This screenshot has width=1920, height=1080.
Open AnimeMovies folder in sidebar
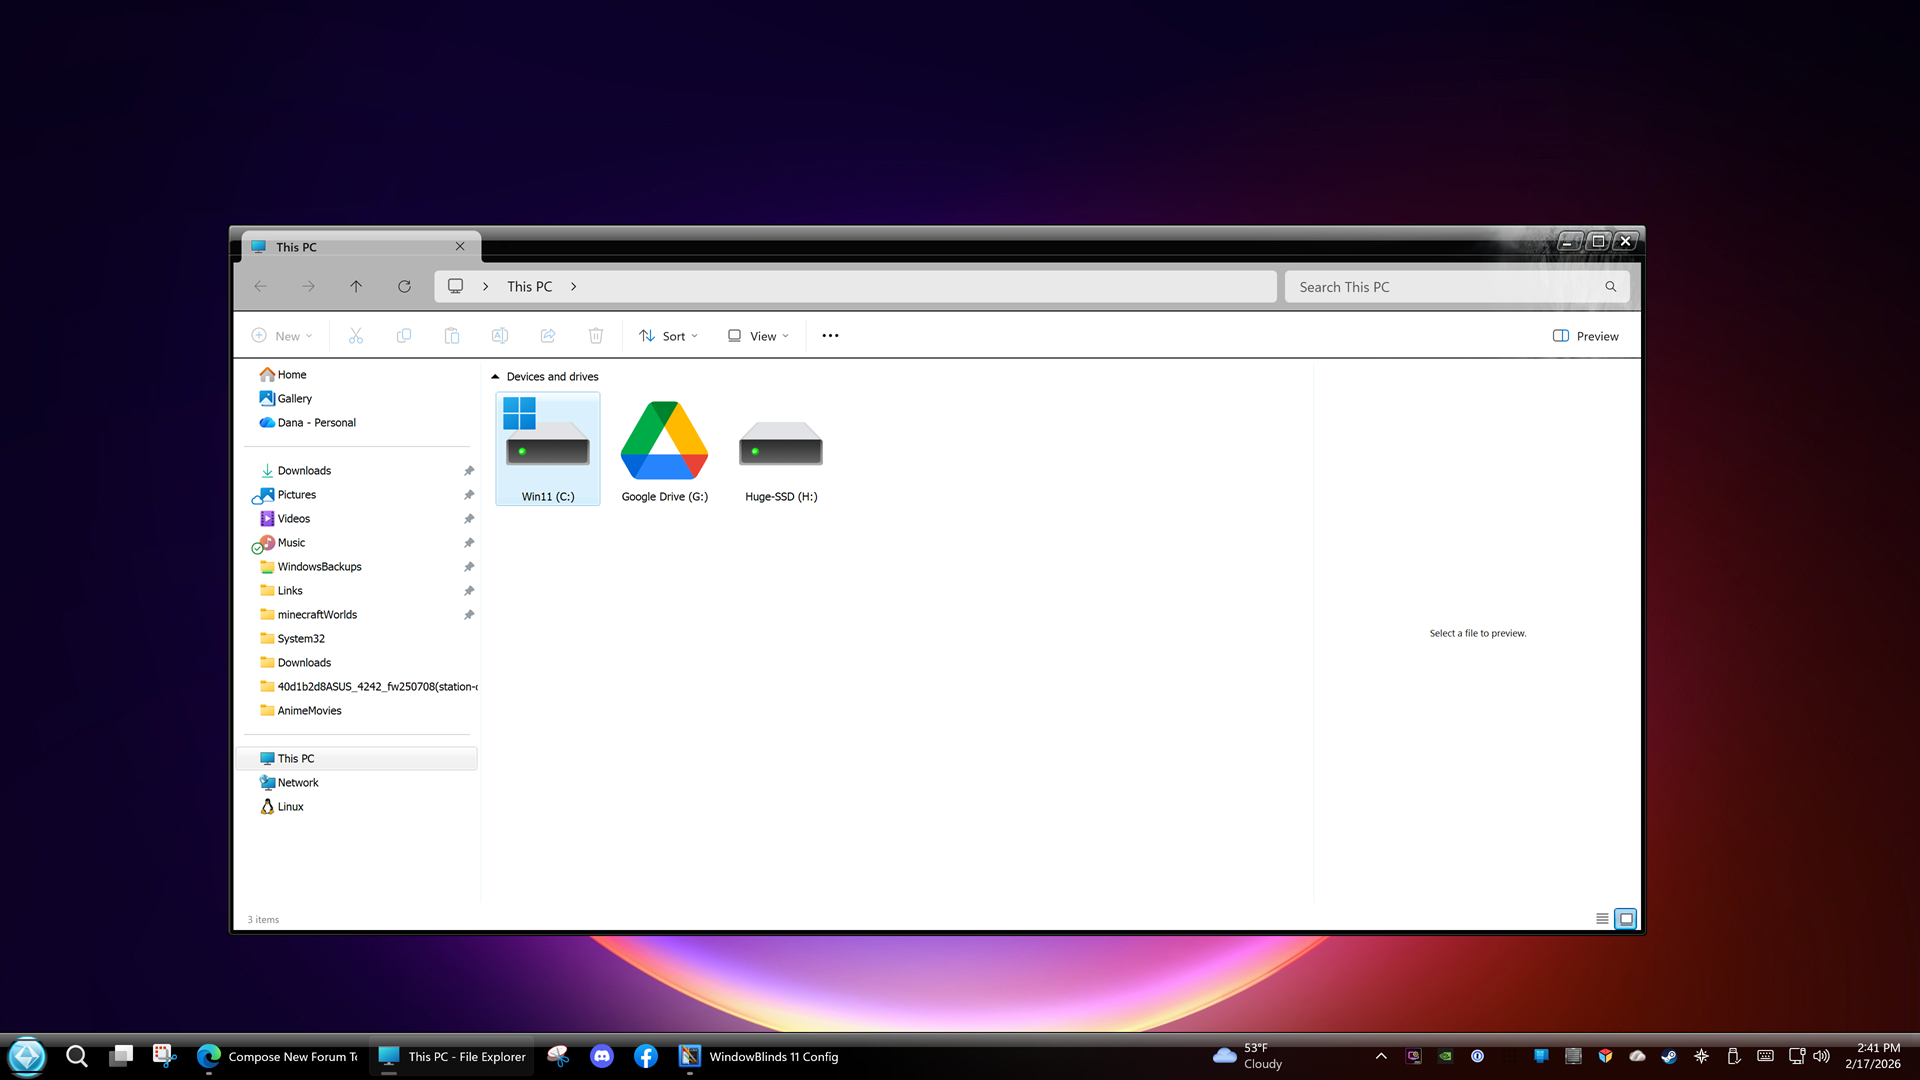[x=309, y=711]
